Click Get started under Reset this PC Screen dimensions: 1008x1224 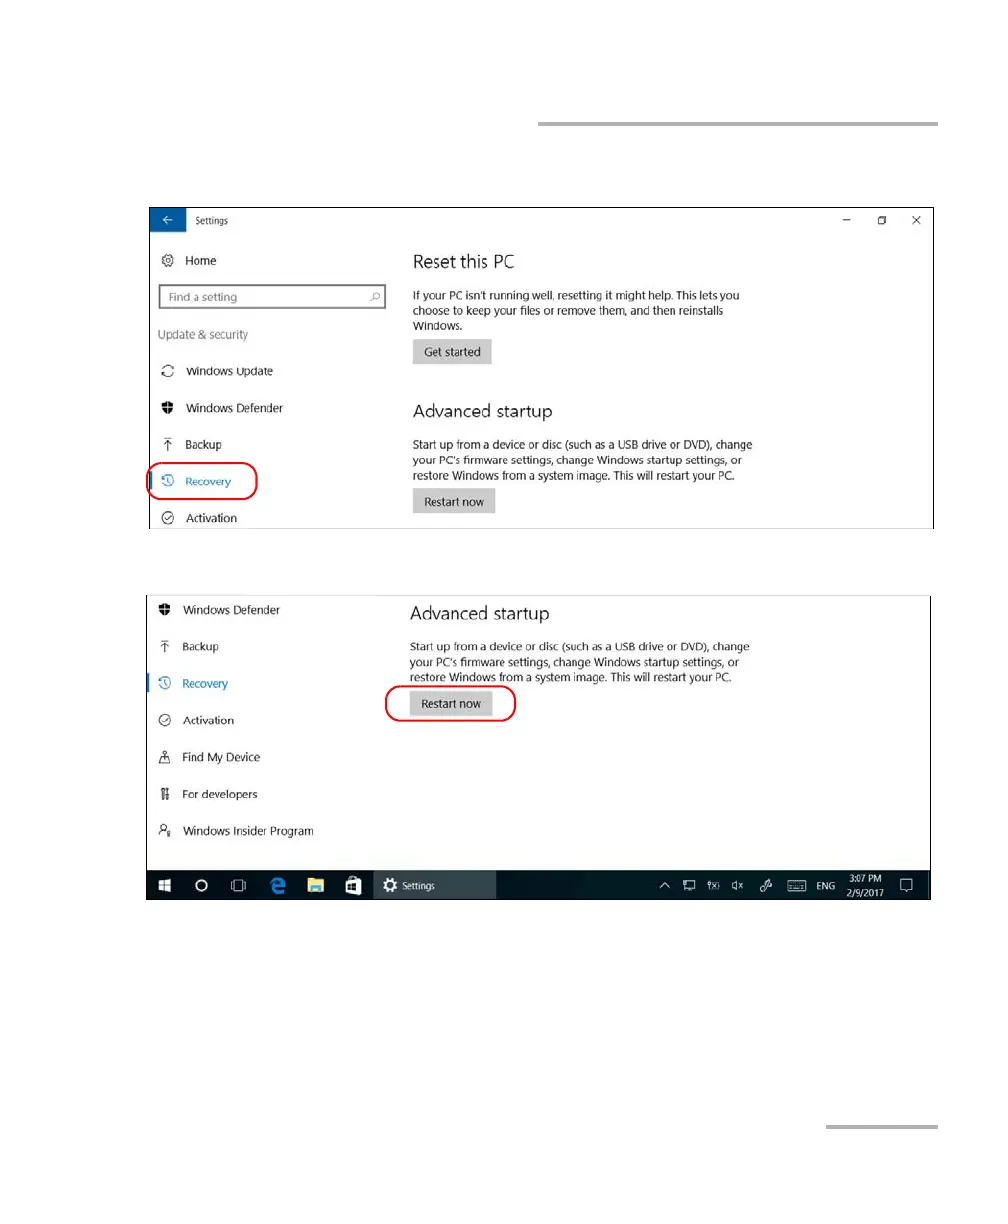point(452,352)
